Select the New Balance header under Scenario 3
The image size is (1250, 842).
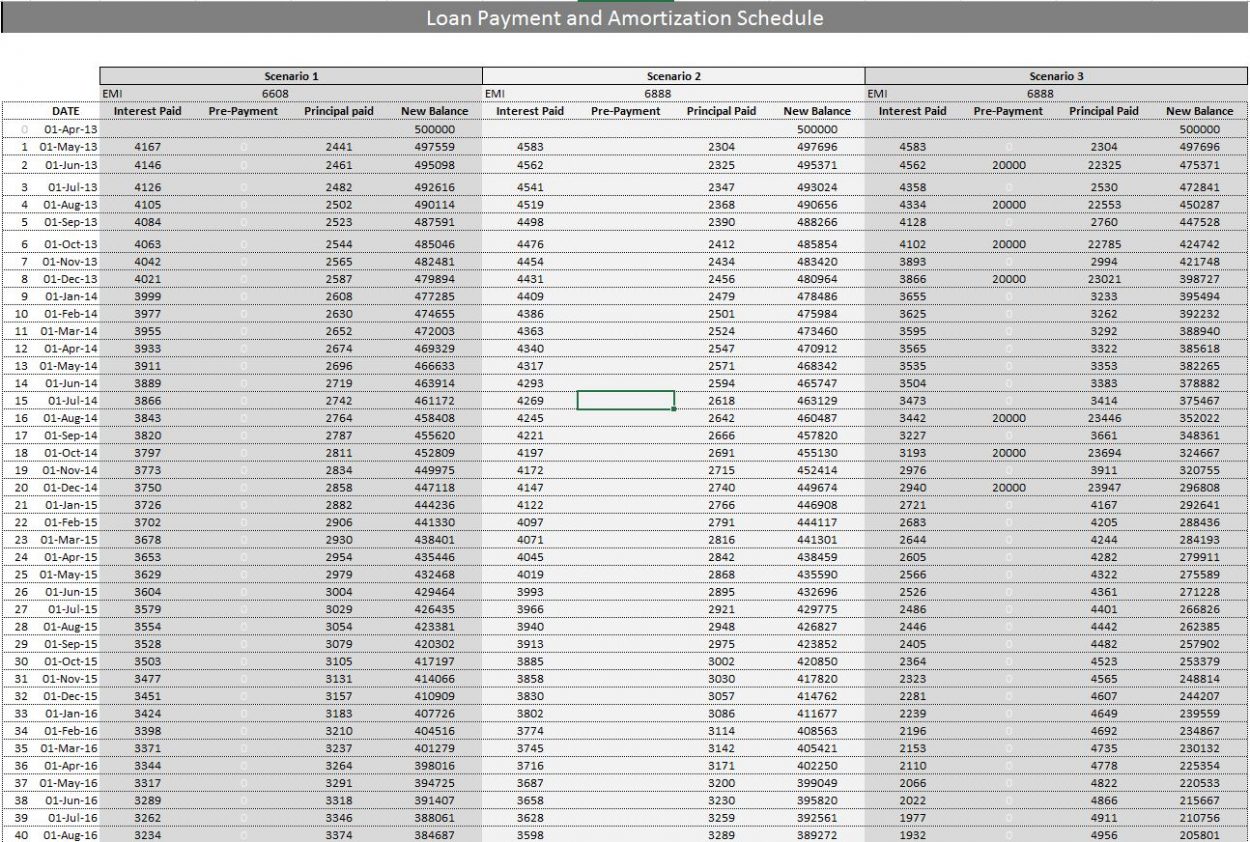(1201, 111)
